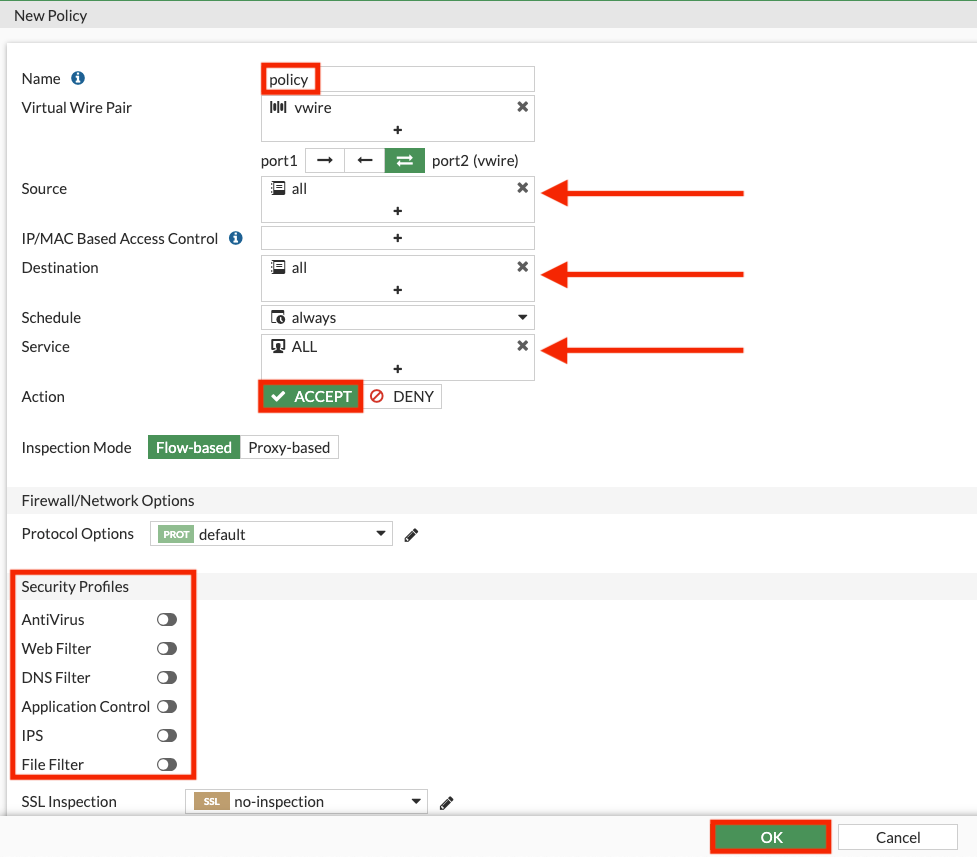The height and width of the screenshot is (857, 977).
Task: Click the SSL badge in SSL Inspection
Action: click(x=211, y=802)
